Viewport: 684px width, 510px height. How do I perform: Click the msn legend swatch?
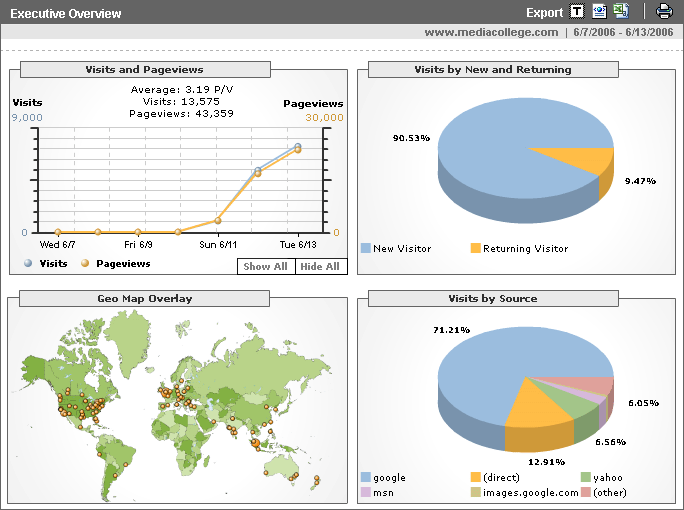pos(366,492)
